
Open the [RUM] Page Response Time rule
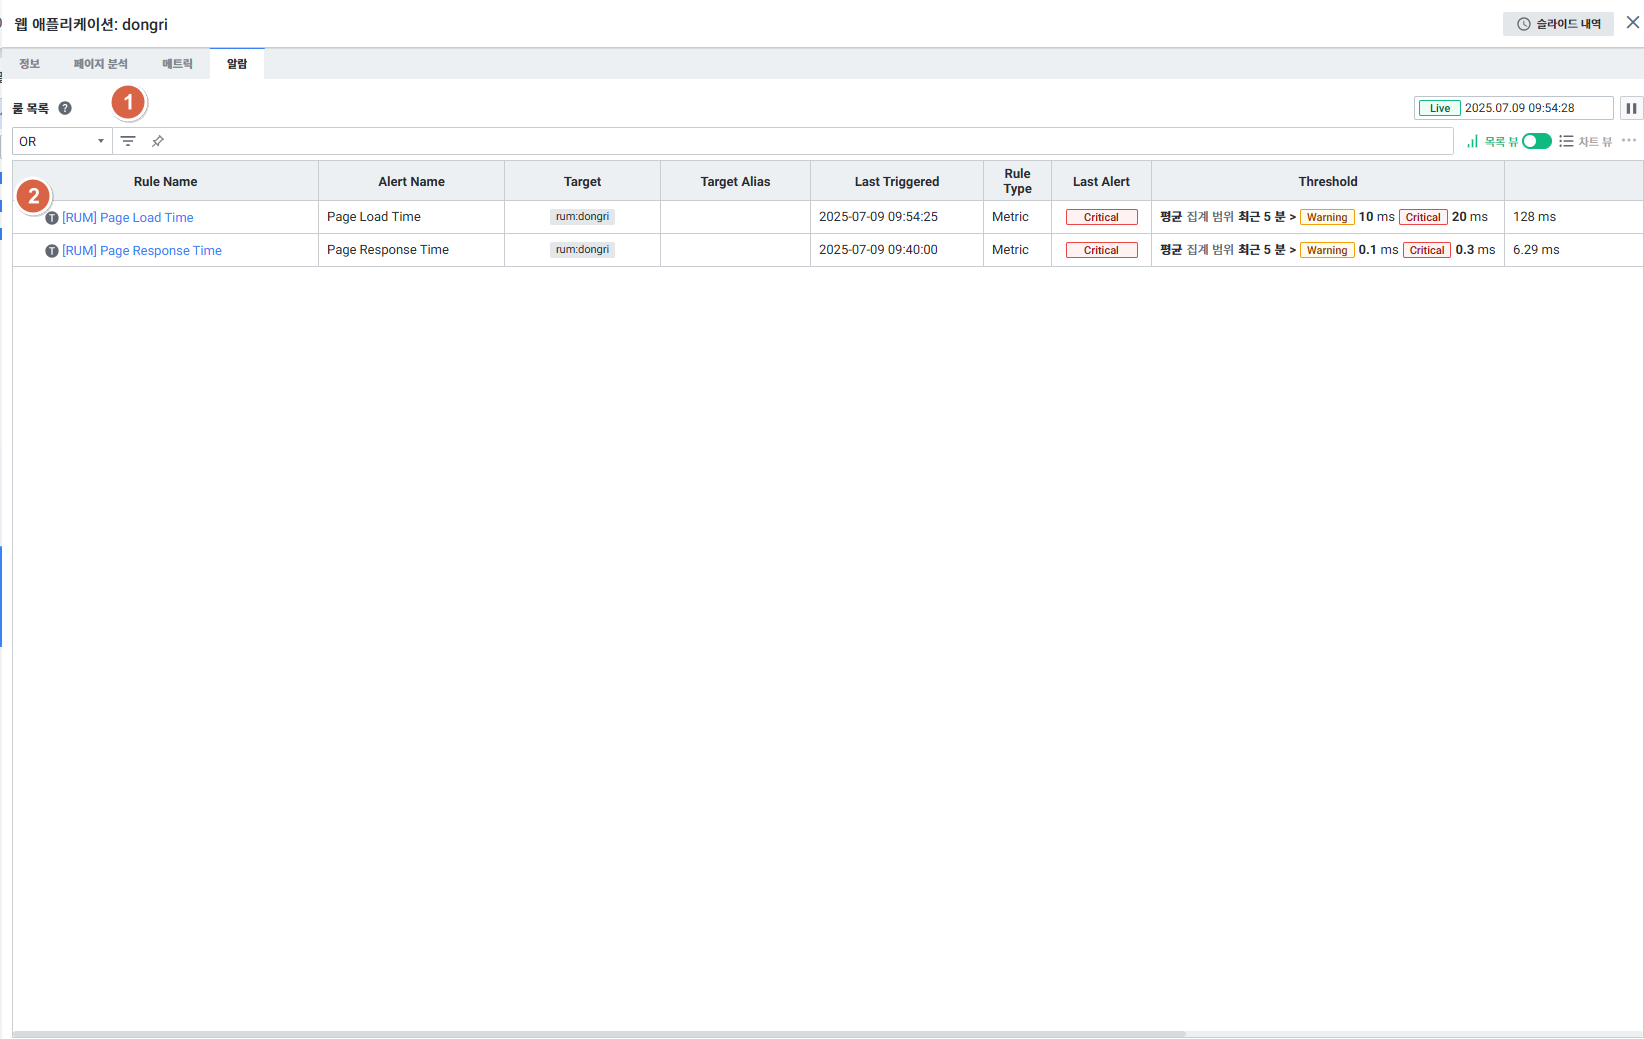[x=142, y=251]
